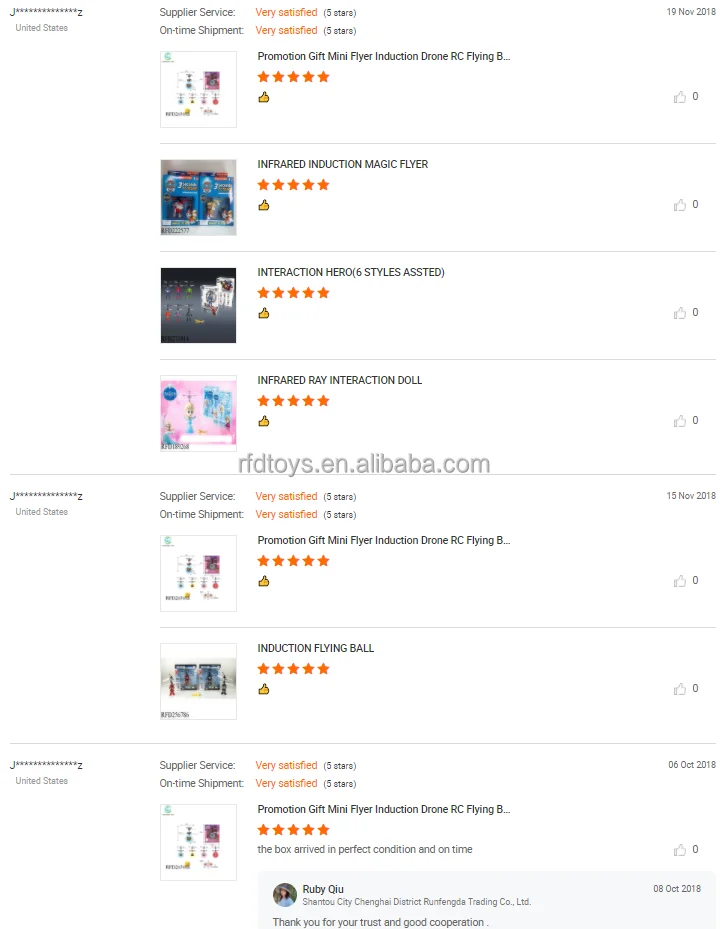This screenshot has width=727, height=929.
Task: Click helpful thumbs-up outline for INFRARED RAY INTERACTION DOLL
Action: pos(680,421)
